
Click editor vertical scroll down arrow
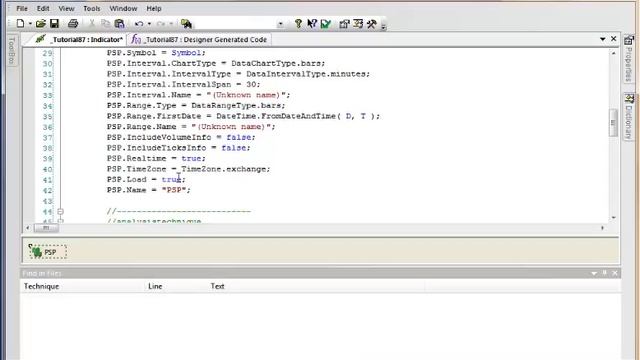point(613,218)
